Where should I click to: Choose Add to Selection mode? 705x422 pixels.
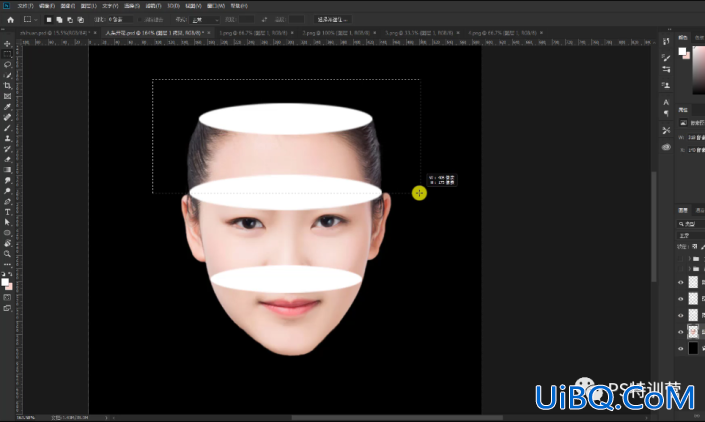(59, 20)
